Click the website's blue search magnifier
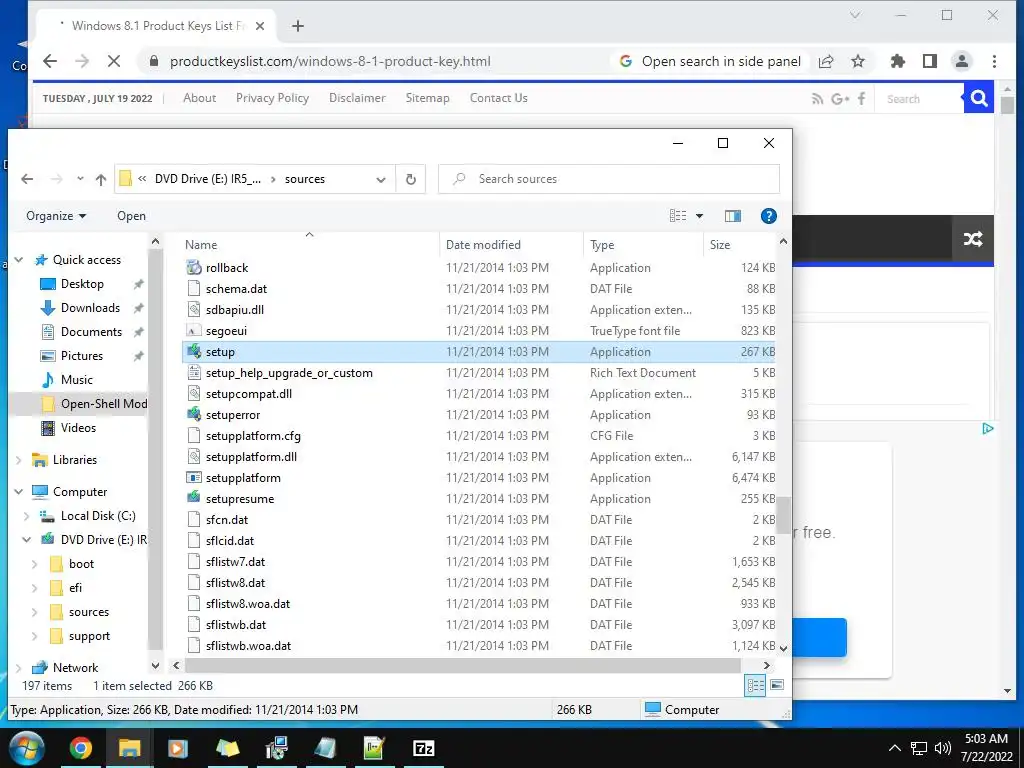The image size is (1024, 768). pyautogui.click(x=978, y=98)
